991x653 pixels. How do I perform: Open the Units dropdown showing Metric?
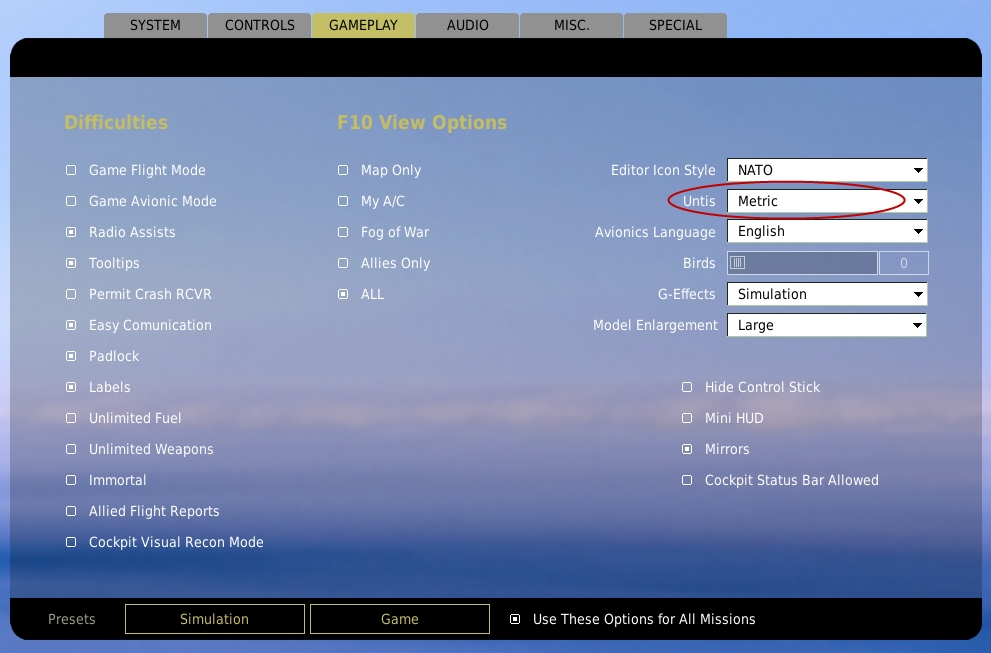827,201
